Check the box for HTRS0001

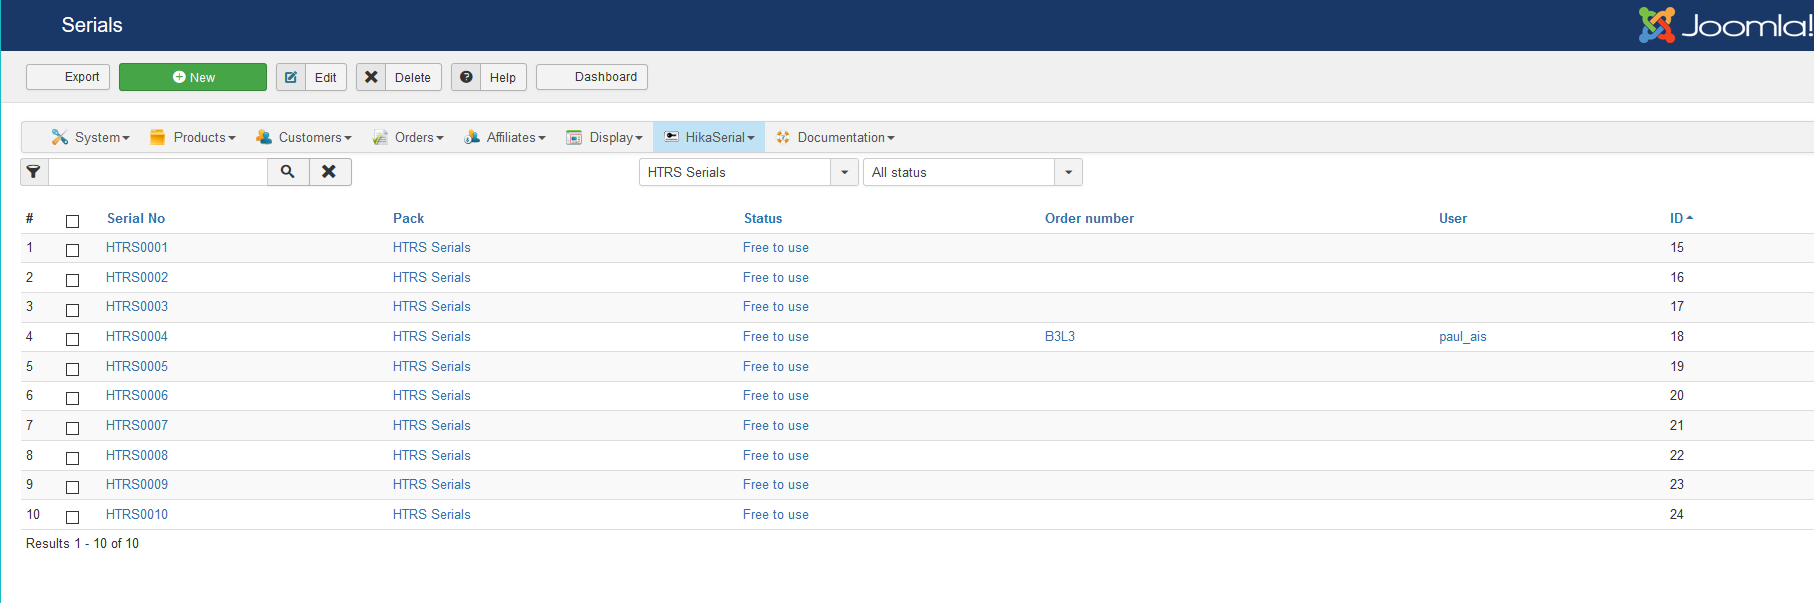click(x=72, y=250)
